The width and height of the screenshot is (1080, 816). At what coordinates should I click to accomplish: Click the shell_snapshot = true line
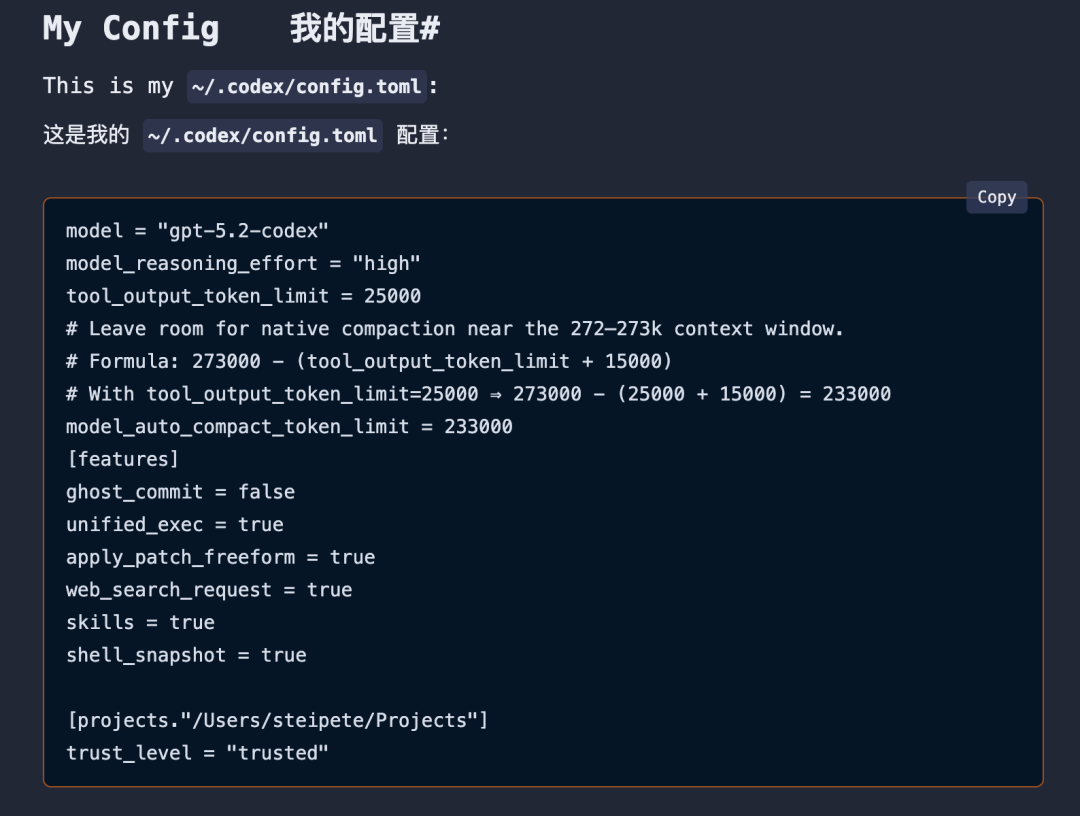point(186,655)
